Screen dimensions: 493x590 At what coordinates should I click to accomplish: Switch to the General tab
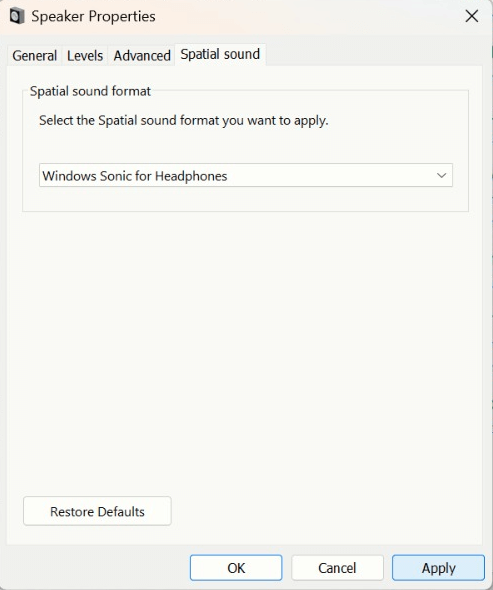pyautogui.click(x=35, y=56)
